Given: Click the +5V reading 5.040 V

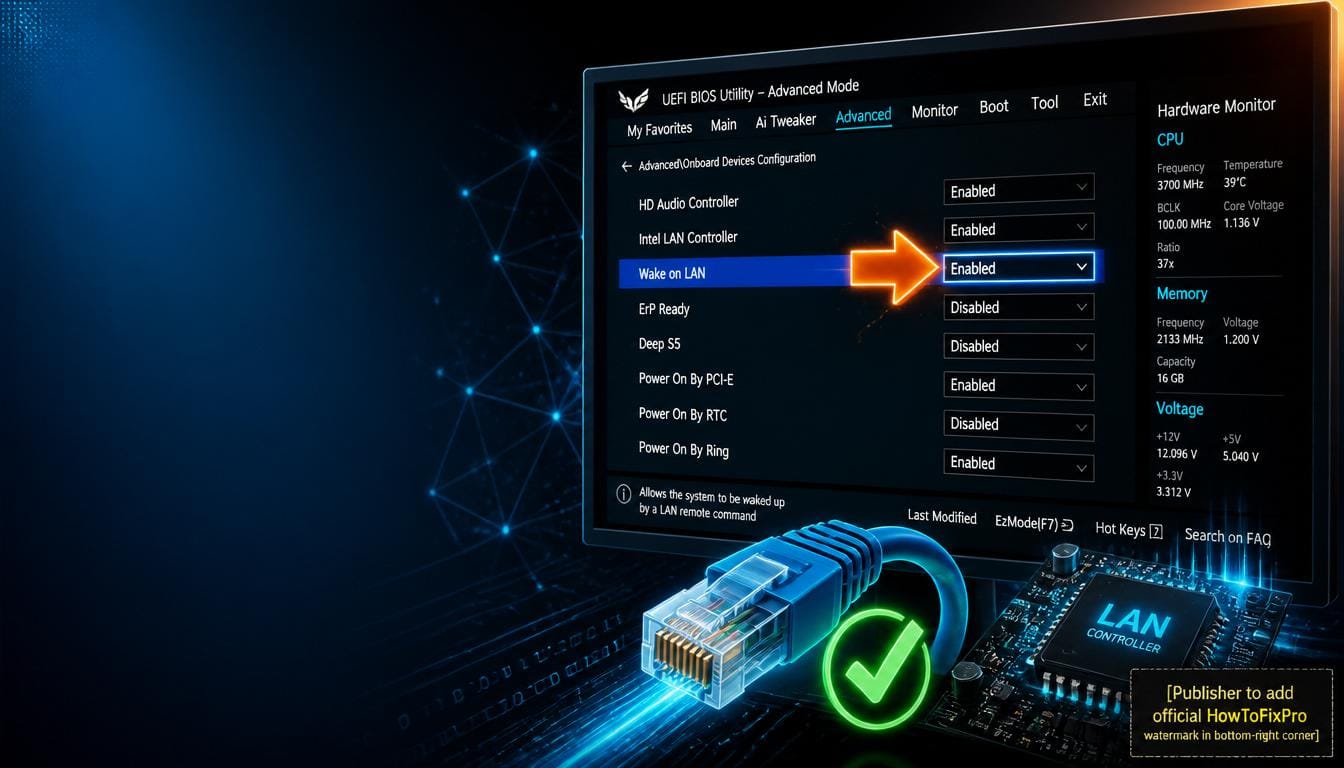Looking at the screenshot, I should click(1241, 457).
